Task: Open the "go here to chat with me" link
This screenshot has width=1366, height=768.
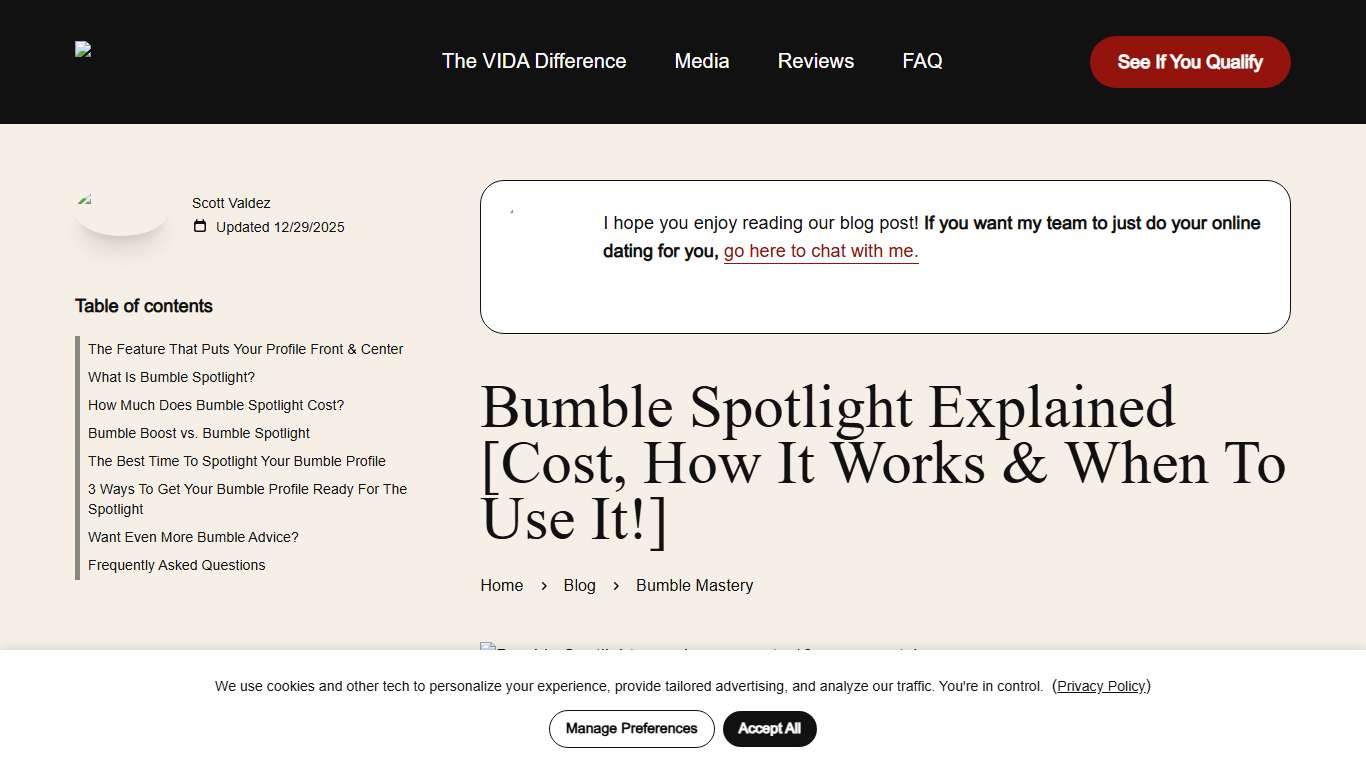Action: (819, 251)
